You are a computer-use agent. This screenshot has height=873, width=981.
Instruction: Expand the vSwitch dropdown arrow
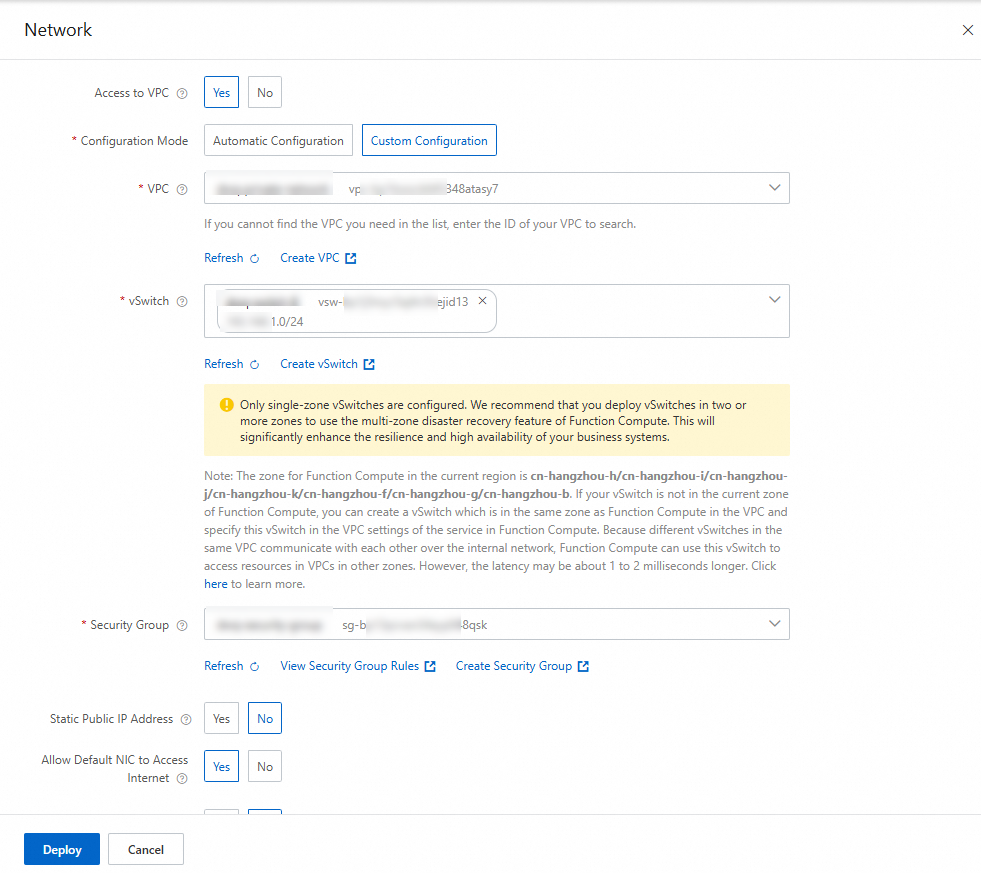click(x=775, y=300)
